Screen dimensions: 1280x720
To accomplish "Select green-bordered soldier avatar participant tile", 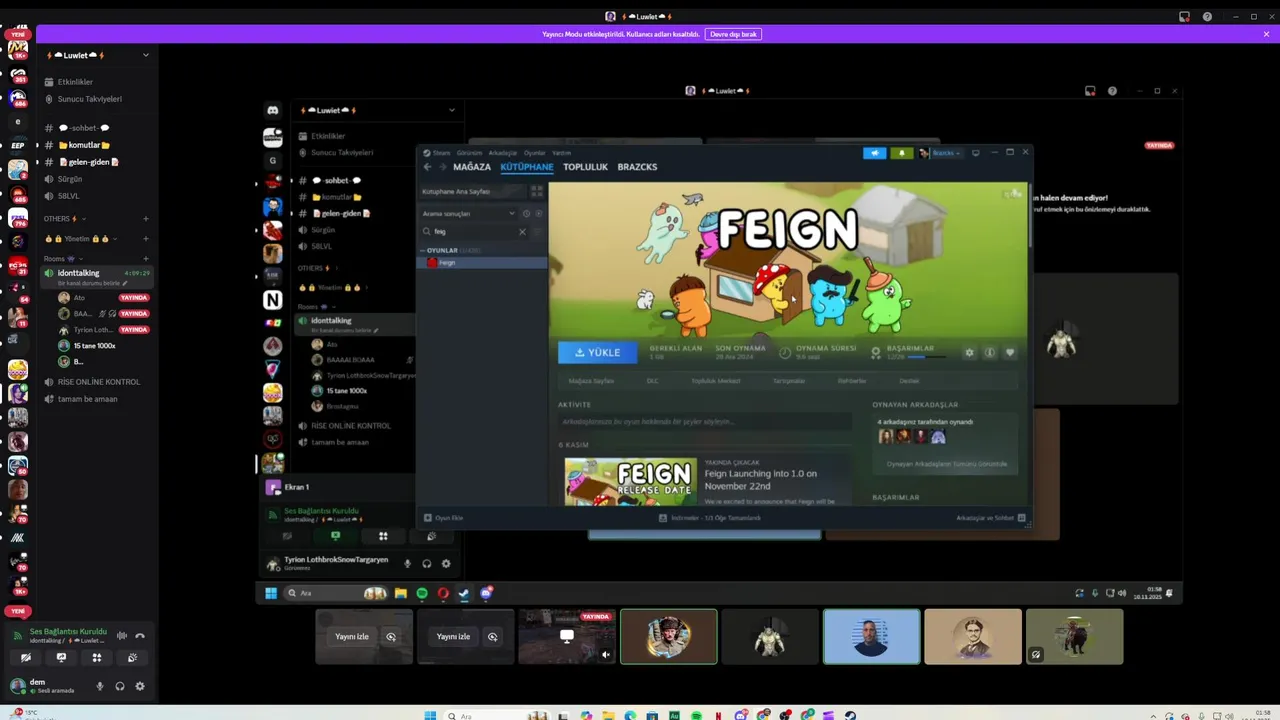I will (669, 636).
